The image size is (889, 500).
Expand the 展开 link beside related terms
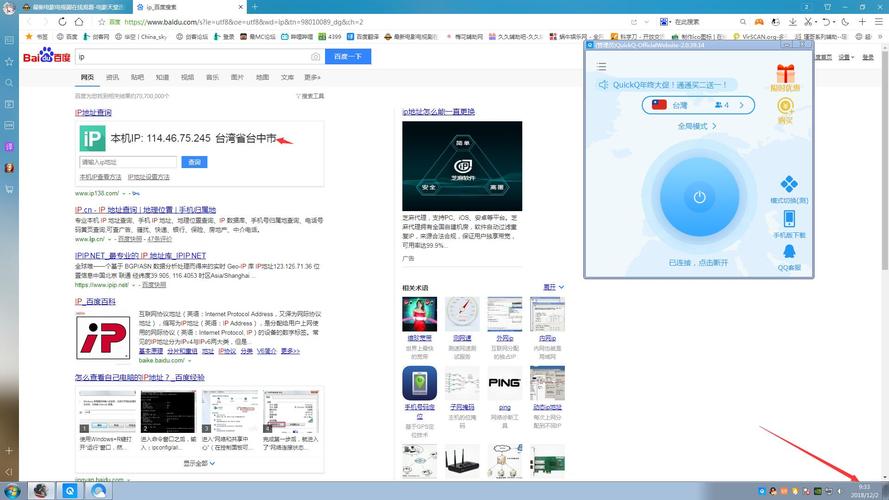point(553,287)
